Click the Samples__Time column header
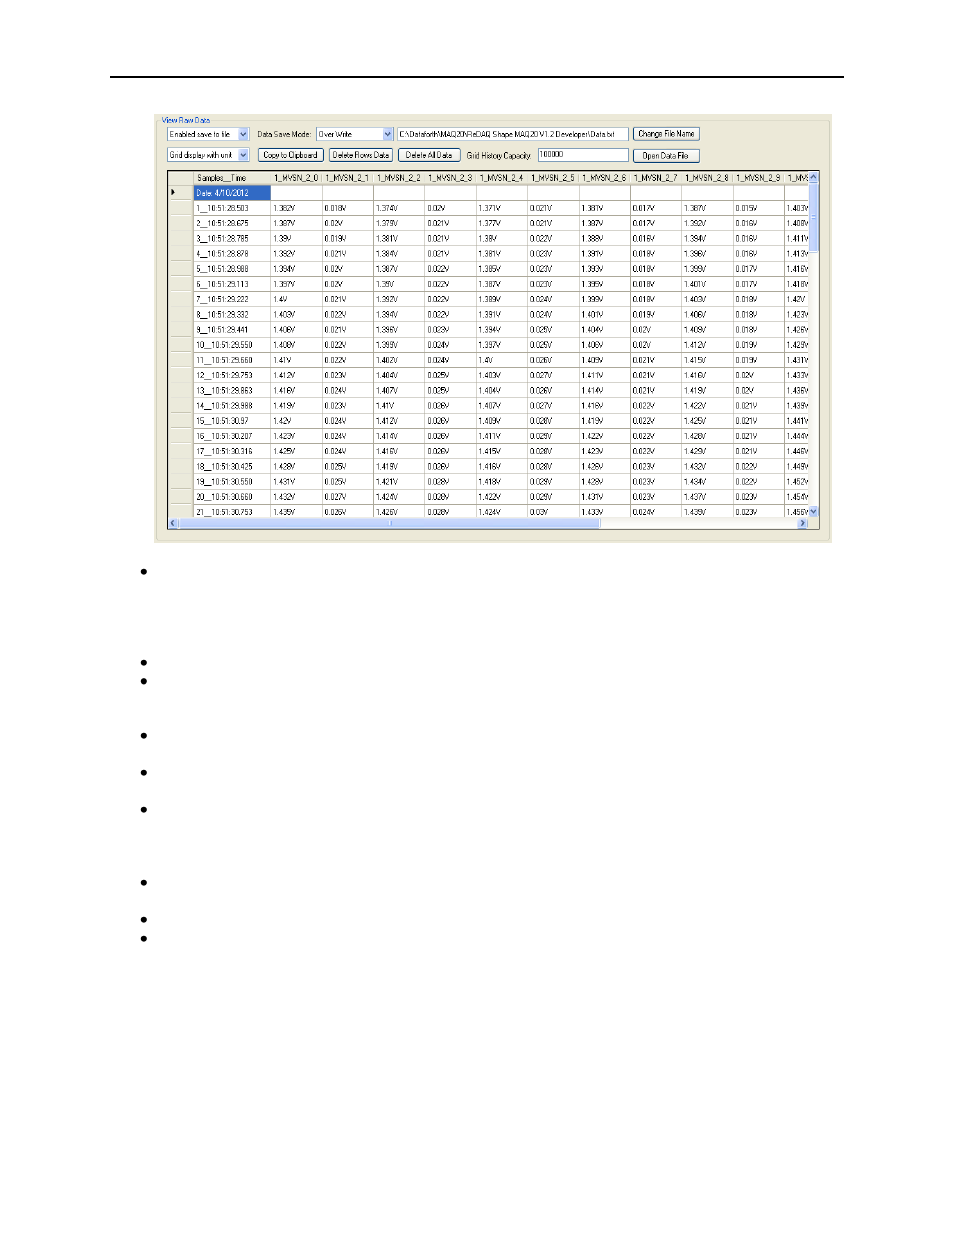The height and width of the screenshot is (1235, 954). pos(232,178)
